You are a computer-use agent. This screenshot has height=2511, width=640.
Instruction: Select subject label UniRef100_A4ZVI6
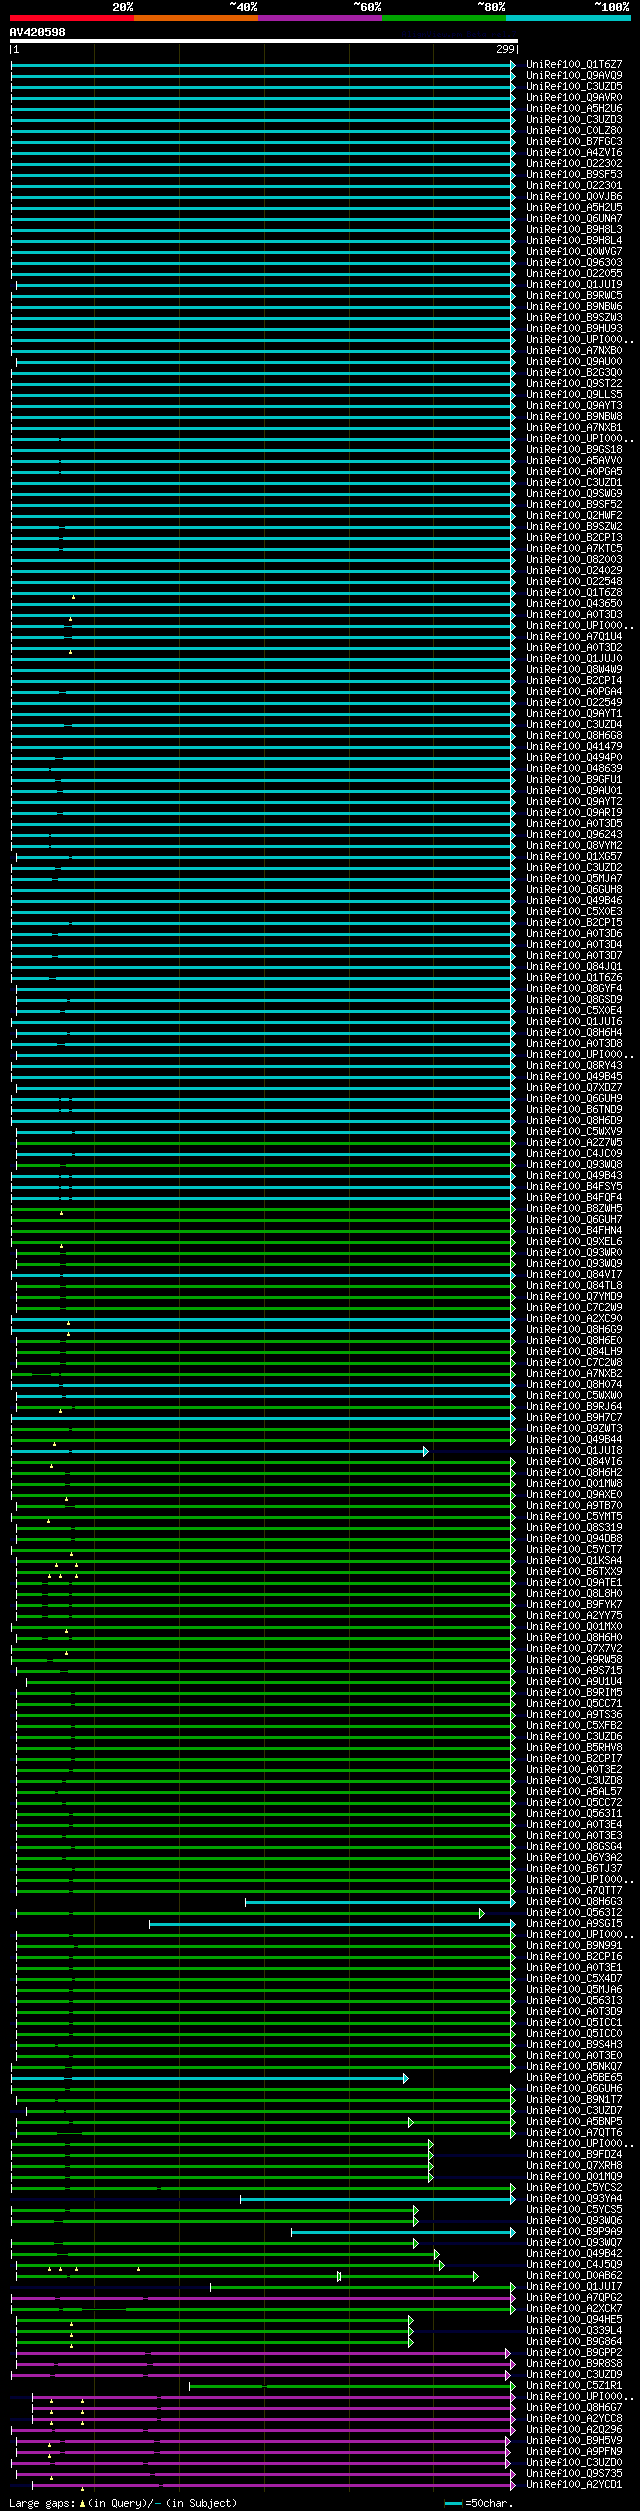click(574, 152)
